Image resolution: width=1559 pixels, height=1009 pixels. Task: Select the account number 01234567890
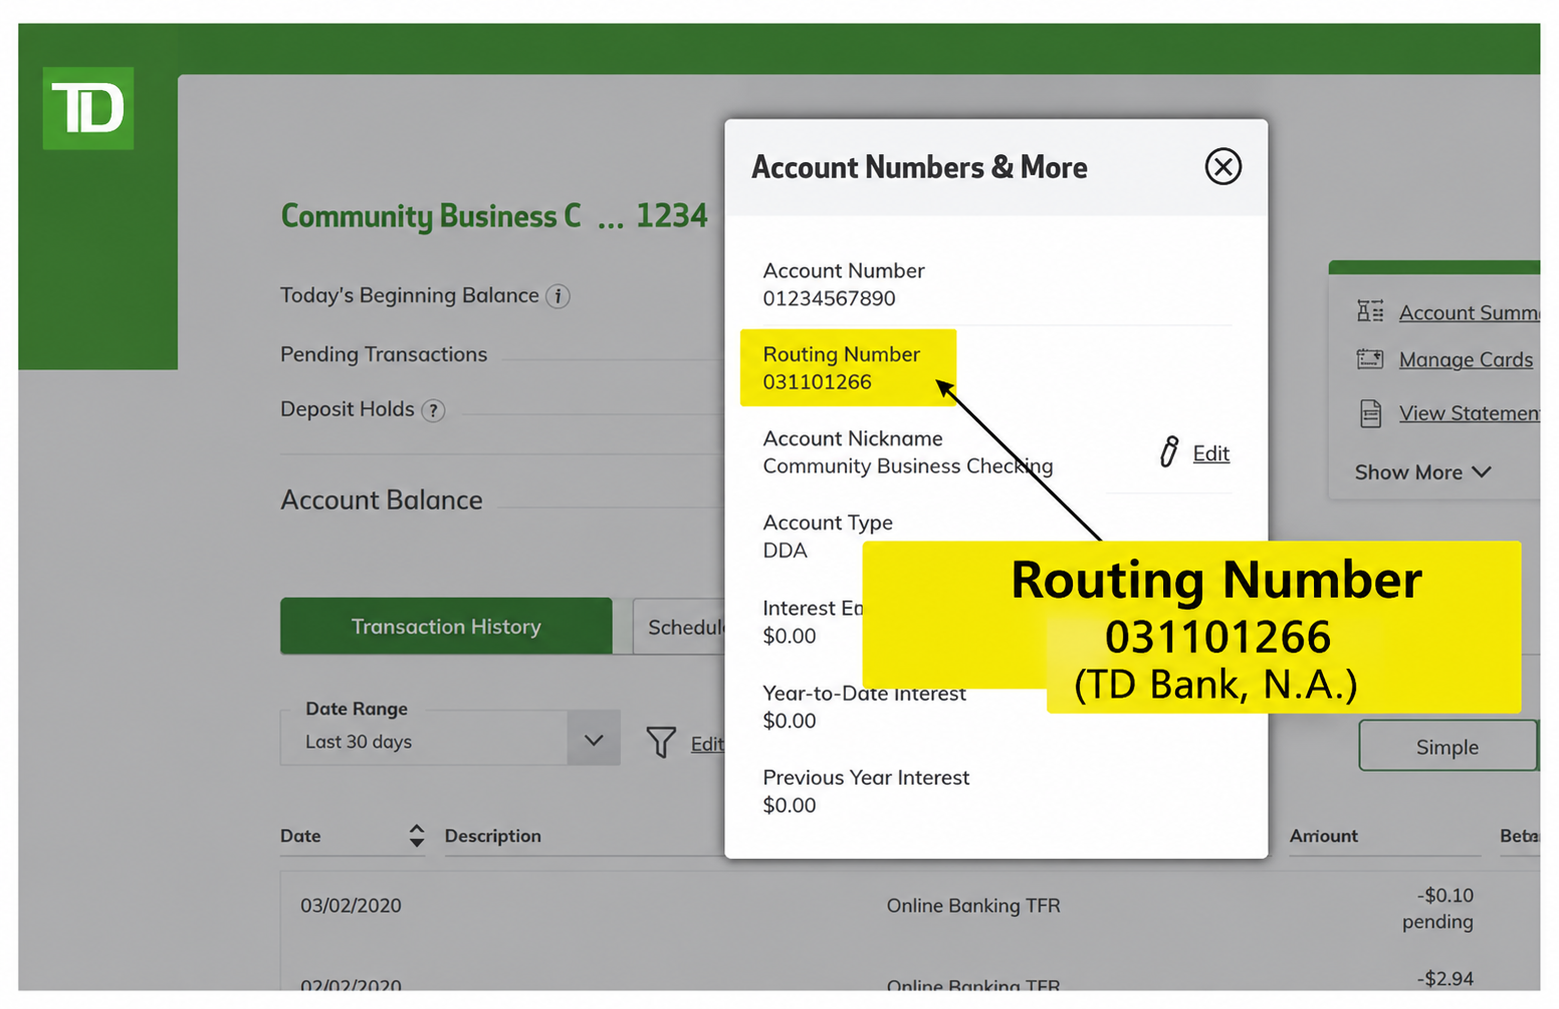click(829, 298)
